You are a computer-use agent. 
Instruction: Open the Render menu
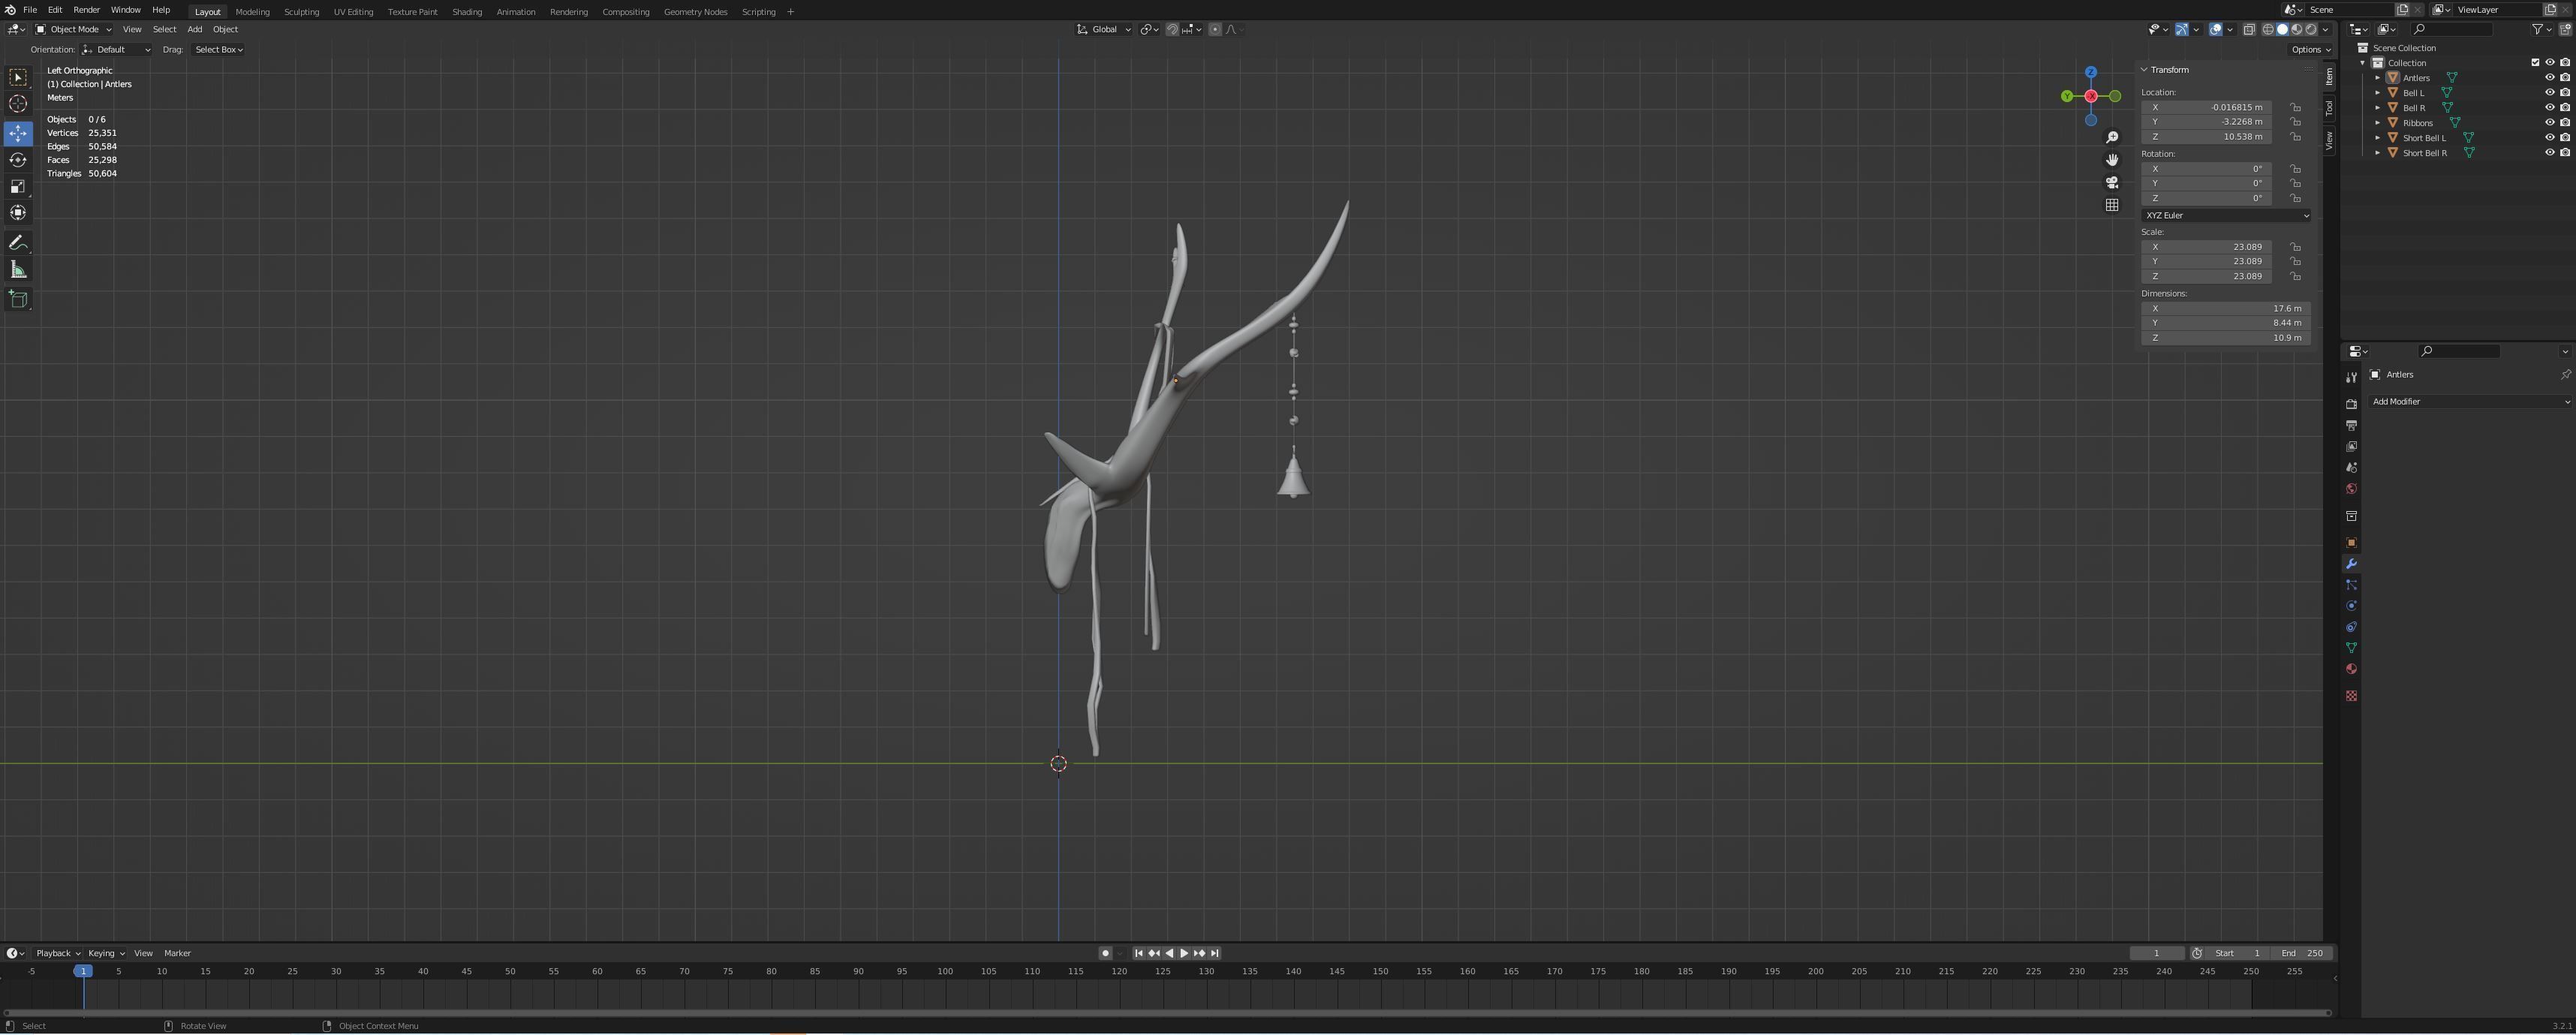click(x=86, y=10)
